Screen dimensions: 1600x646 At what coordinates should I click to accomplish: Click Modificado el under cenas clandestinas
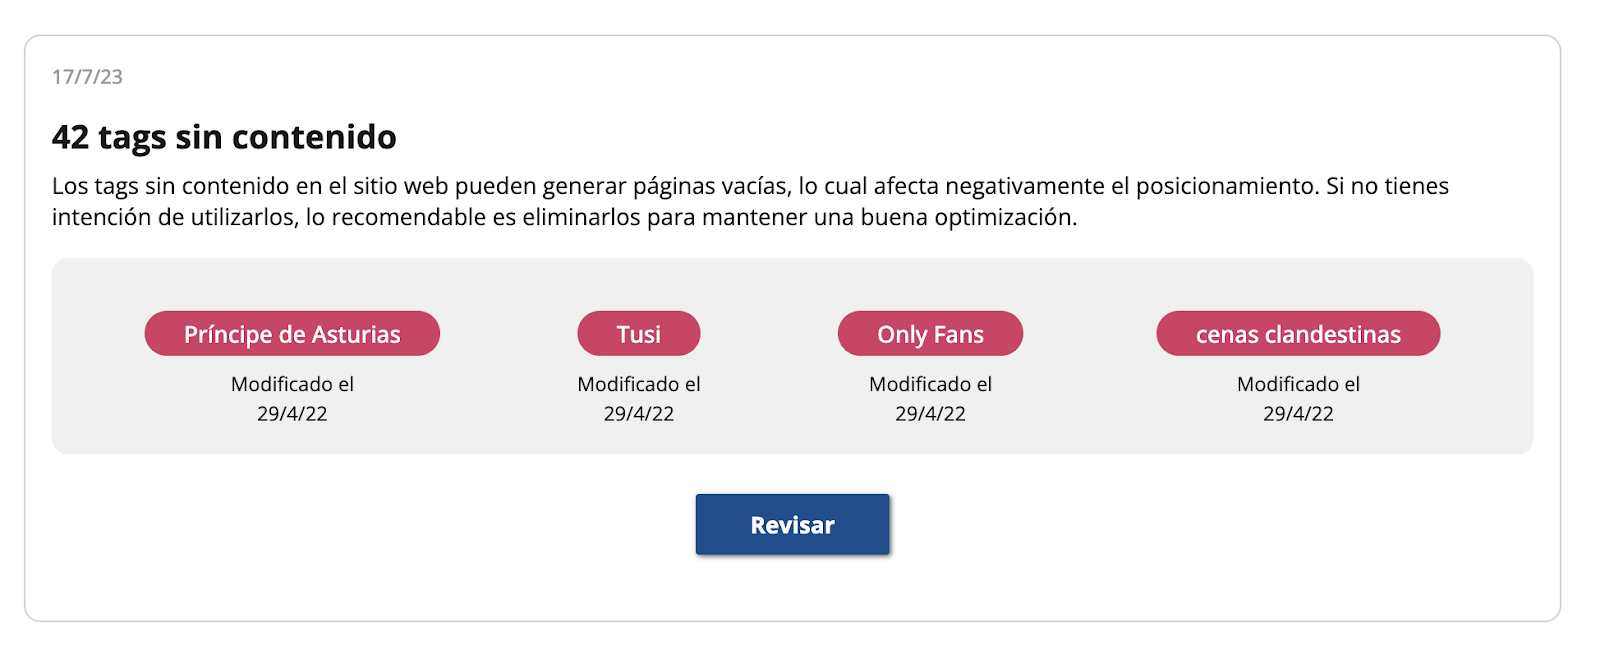click(x=1298, y=384)
